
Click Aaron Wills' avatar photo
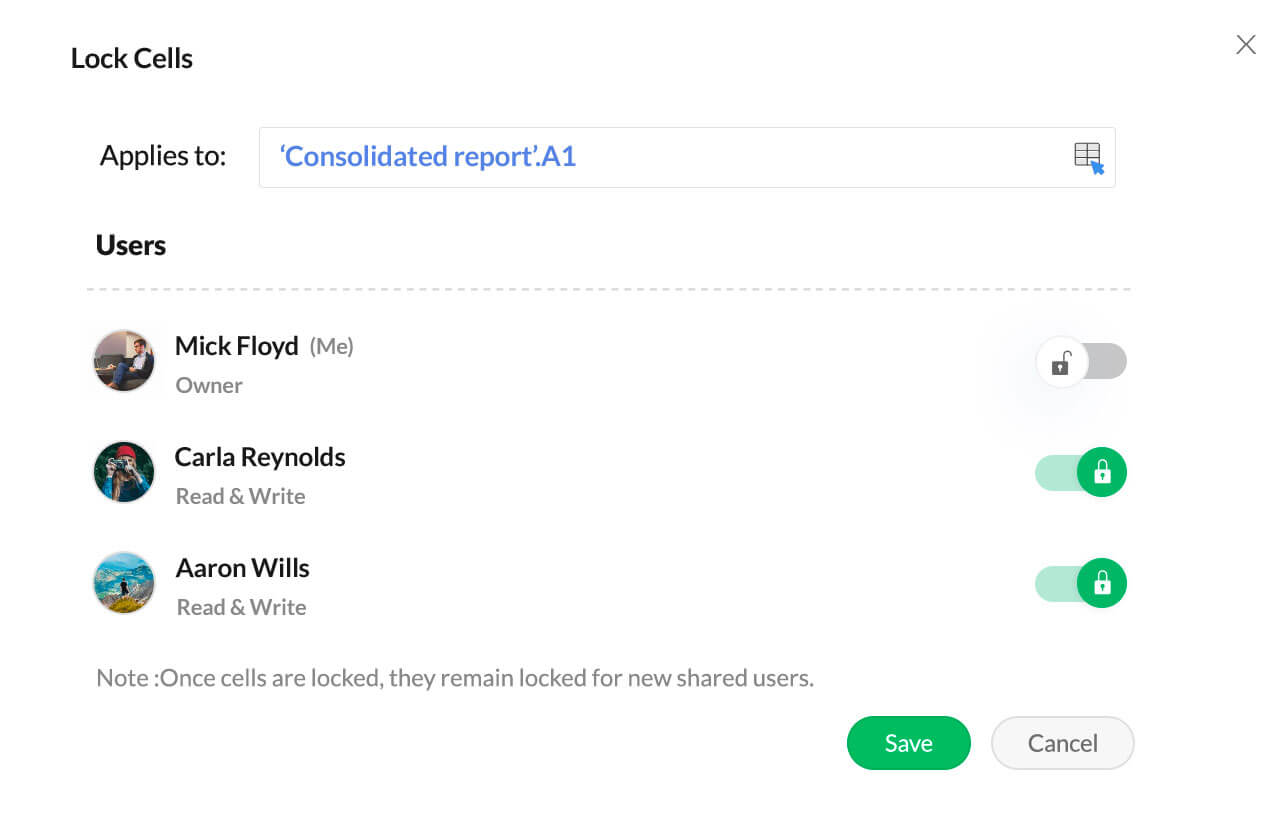point(124,583)
